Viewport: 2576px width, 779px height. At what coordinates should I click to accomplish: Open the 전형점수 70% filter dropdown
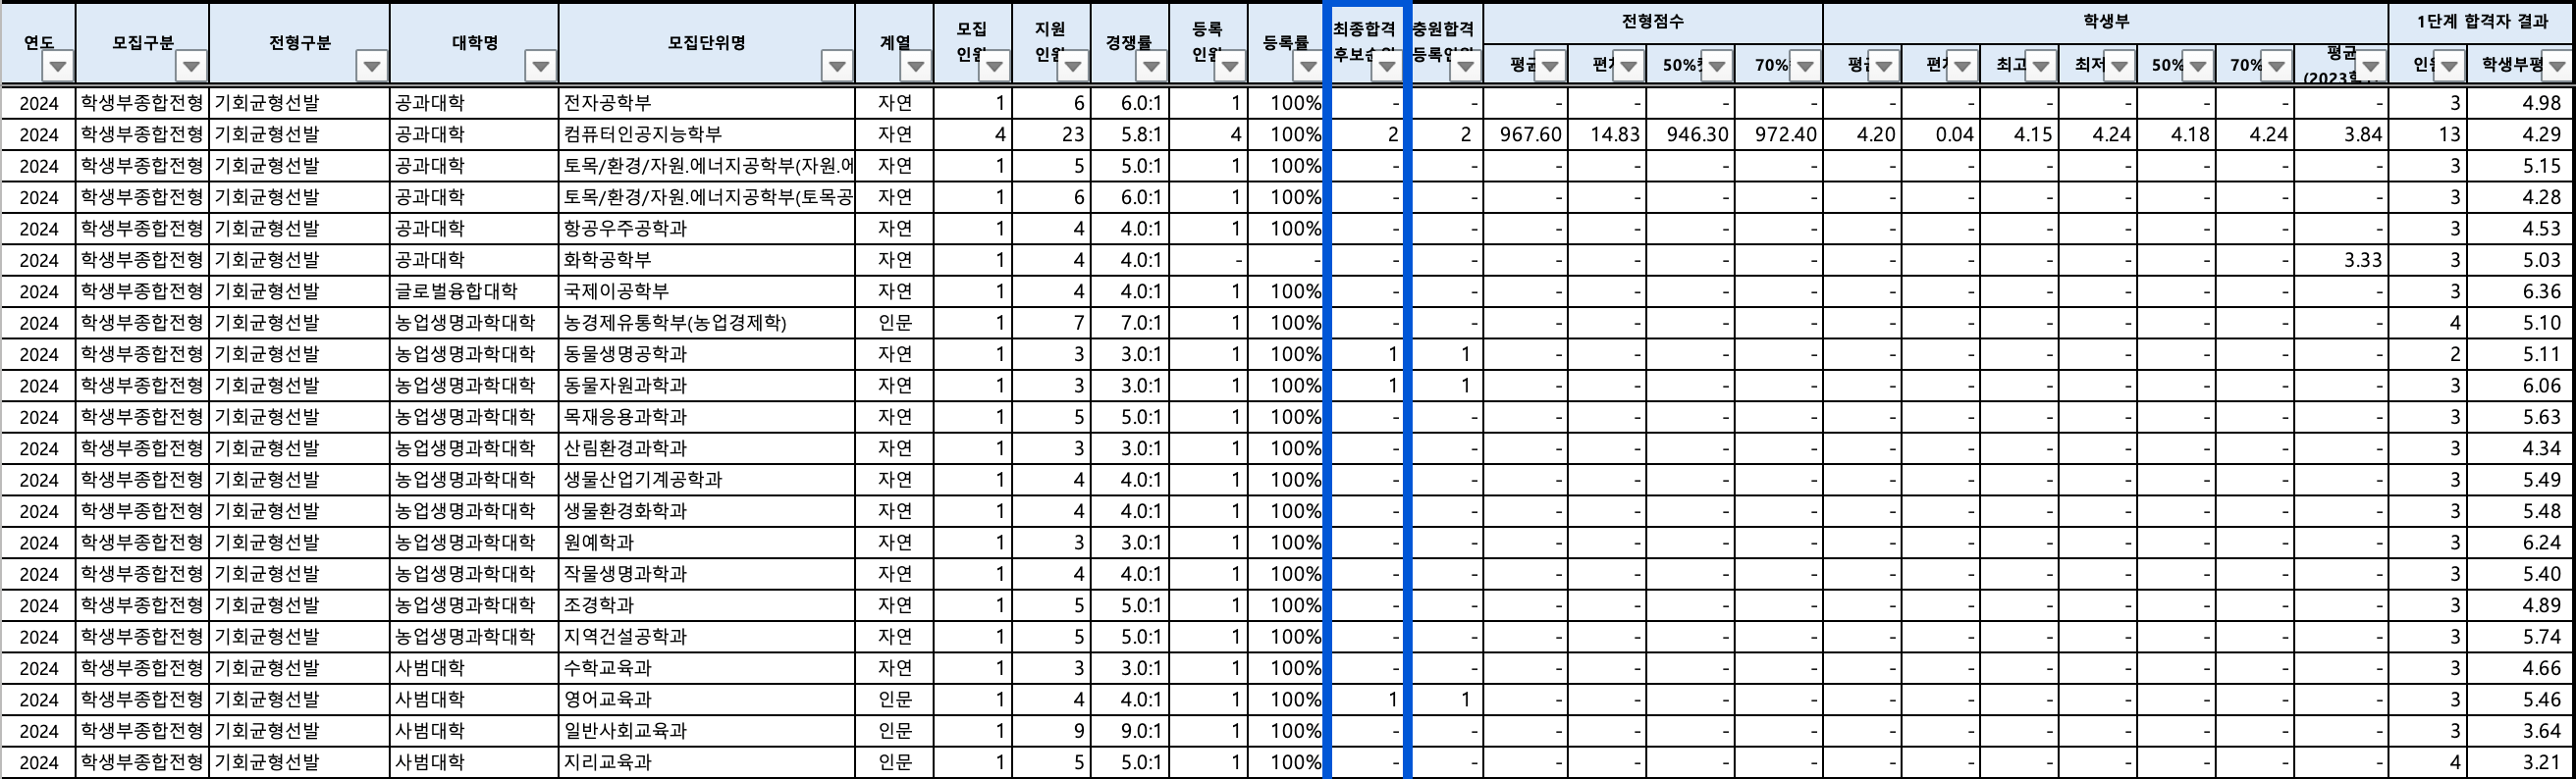click(x=1804, y=66)
